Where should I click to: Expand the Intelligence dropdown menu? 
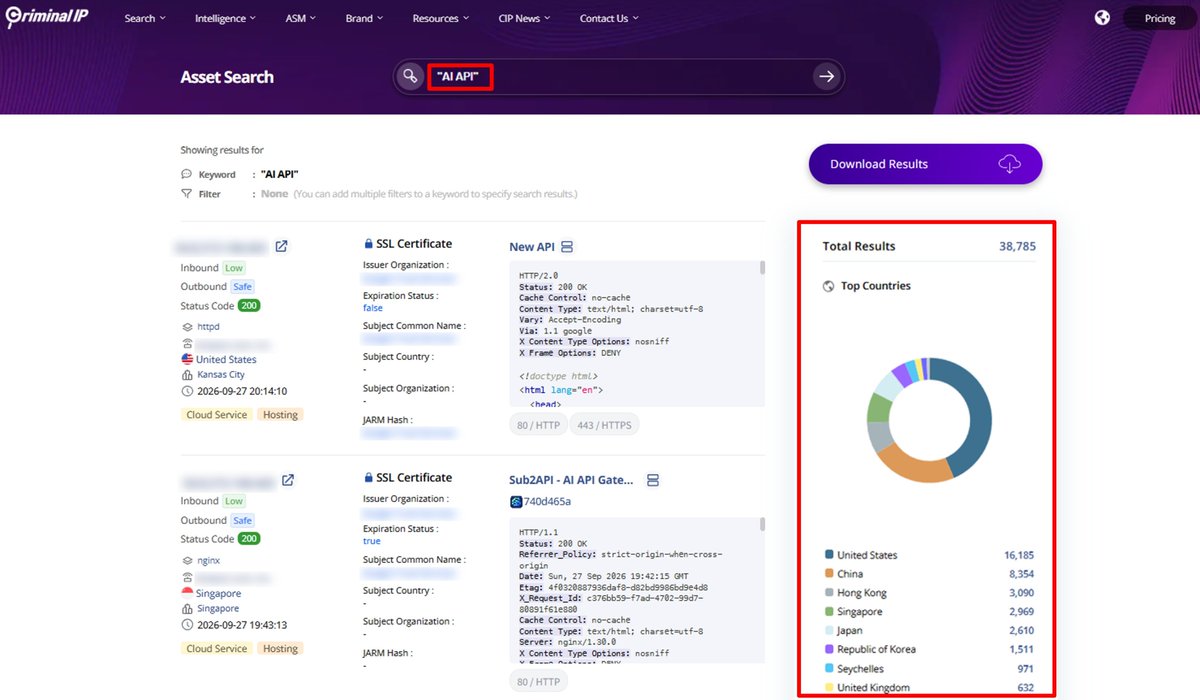coord(225,18)
